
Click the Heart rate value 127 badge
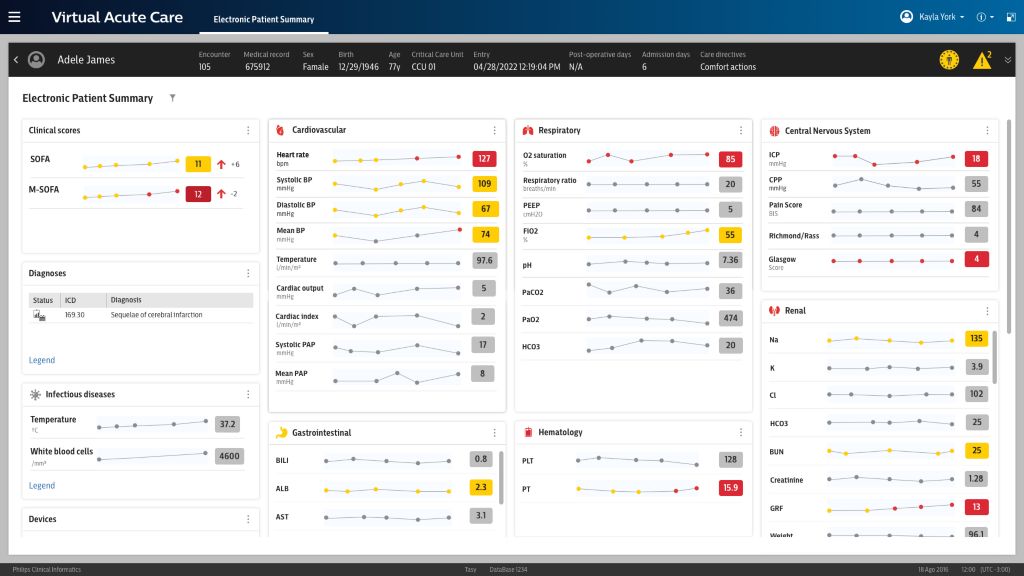pyautogui.click(x=484, y=159)
